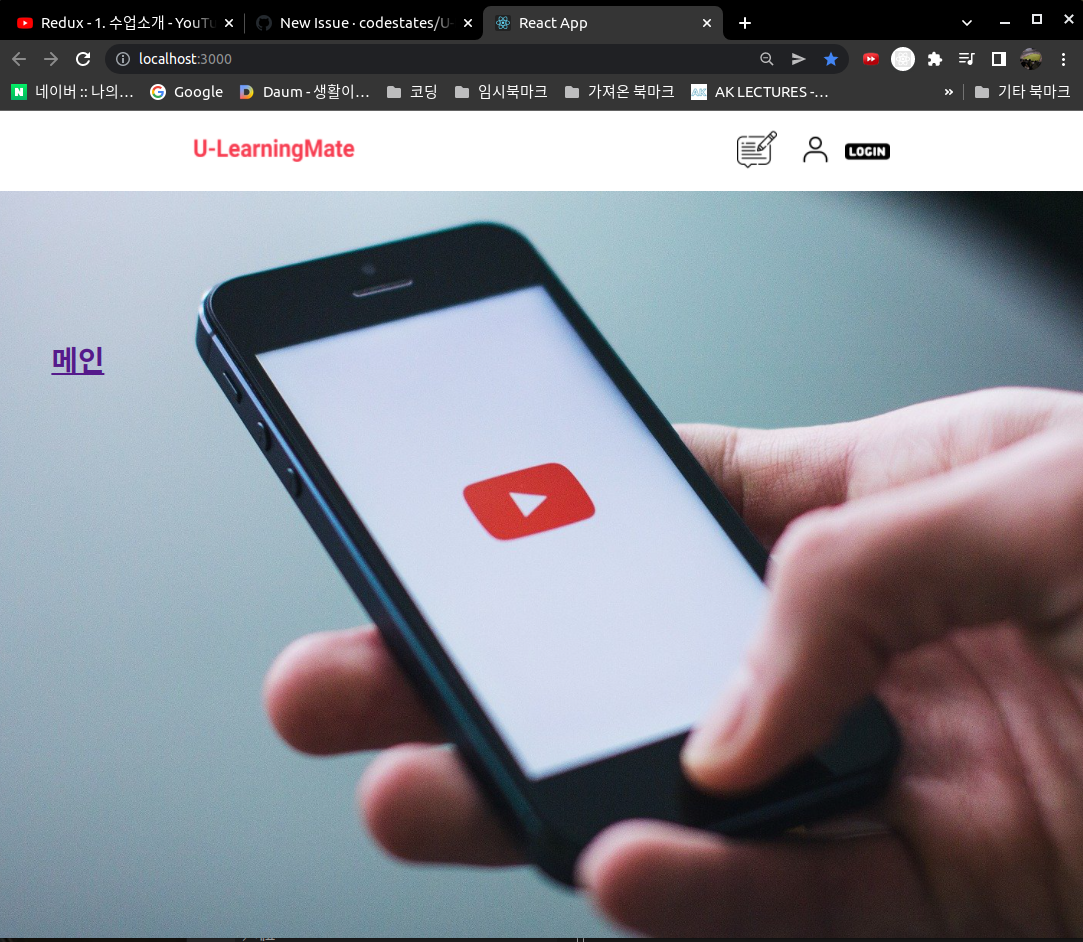
Task: Reload the localhost page
Action: pyautogui.click(x=83, y=59)
